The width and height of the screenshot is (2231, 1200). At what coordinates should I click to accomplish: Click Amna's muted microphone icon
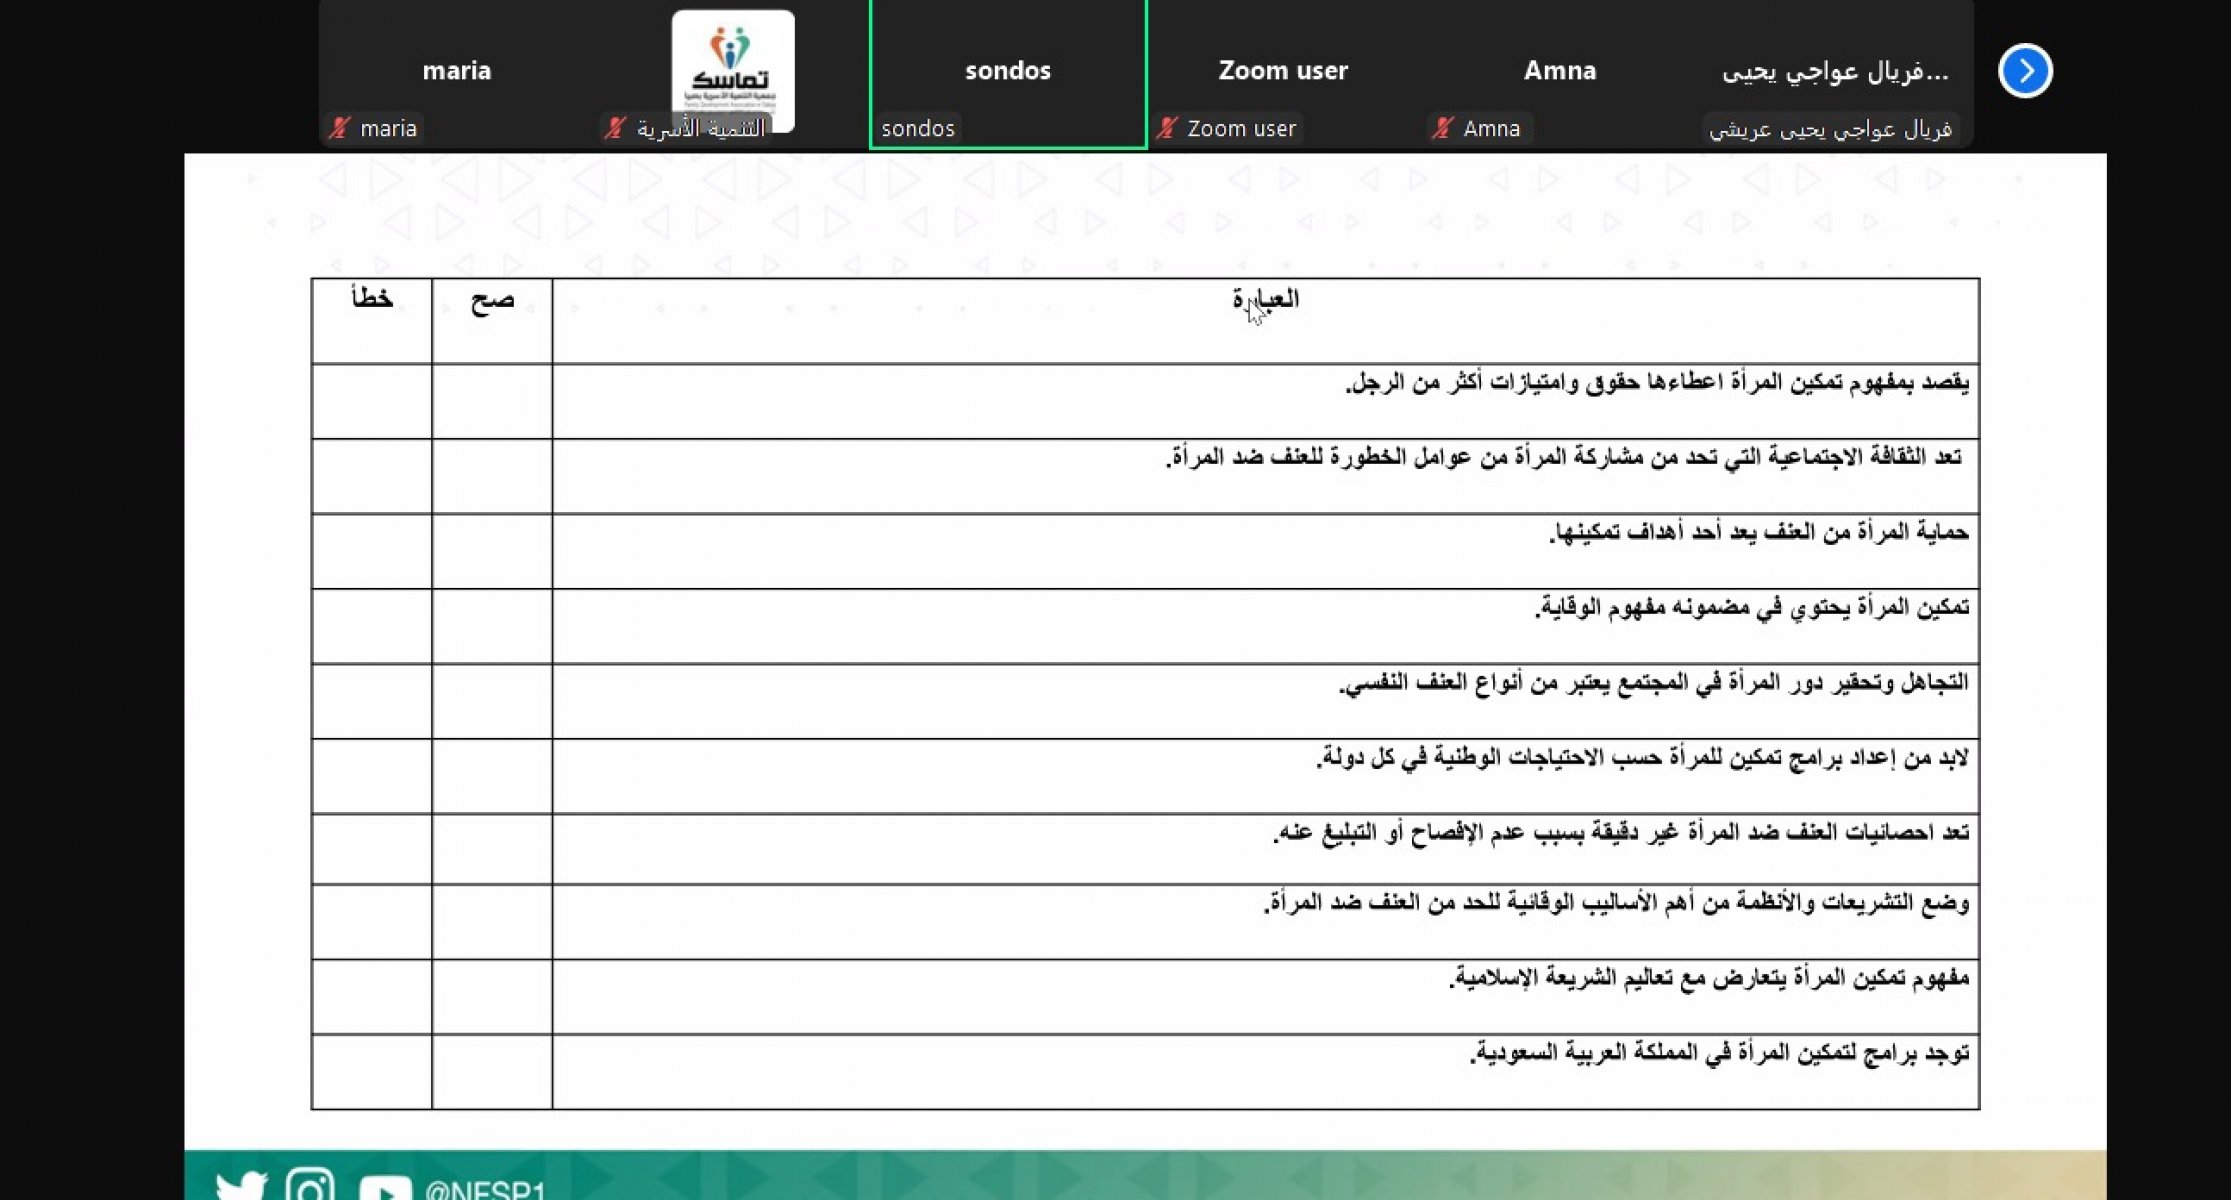(x=1442, y=128)
